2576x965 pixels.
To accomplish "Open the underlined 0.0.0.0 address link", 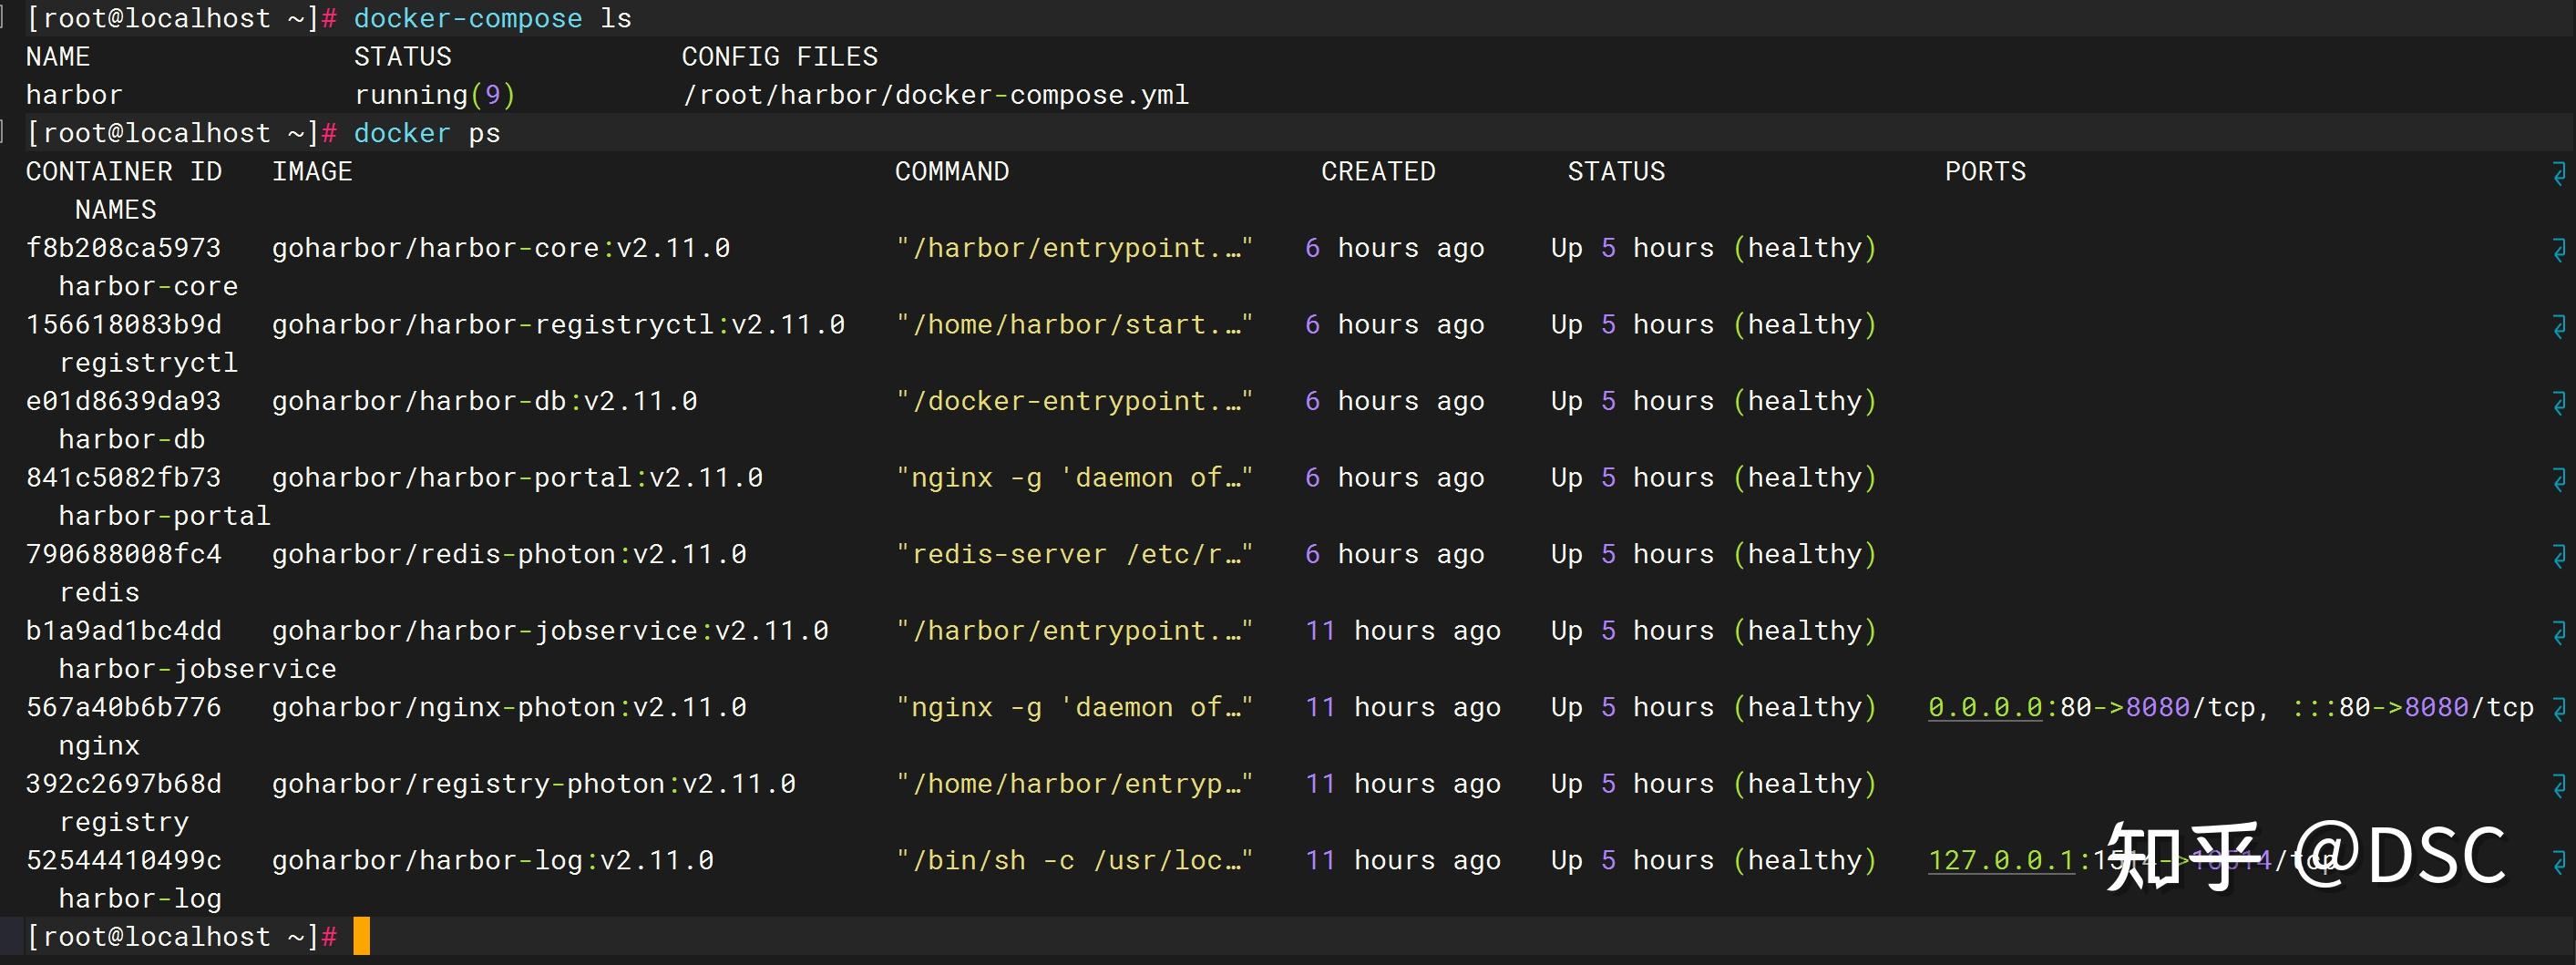I will tap(1986, 707).
